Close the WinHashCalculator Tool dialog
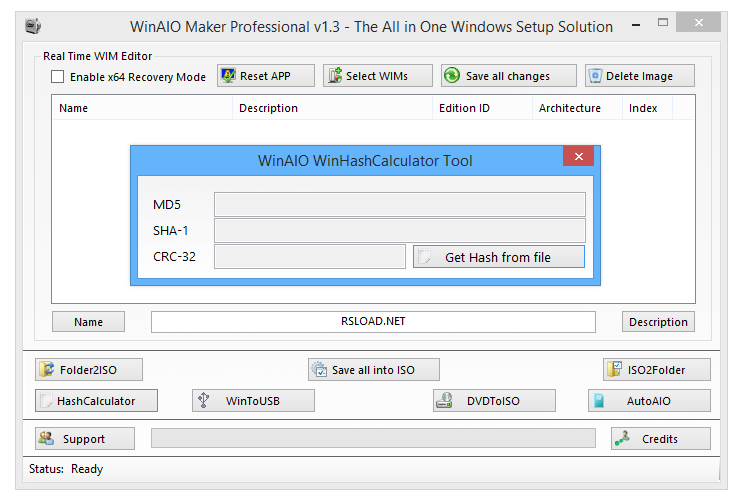The width and height of the screenshot is (750, 503). 578,156
